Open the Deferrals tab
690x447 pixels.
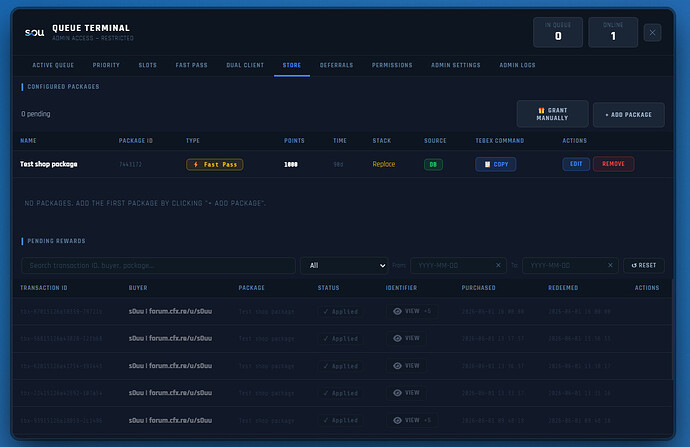(336, 65)
